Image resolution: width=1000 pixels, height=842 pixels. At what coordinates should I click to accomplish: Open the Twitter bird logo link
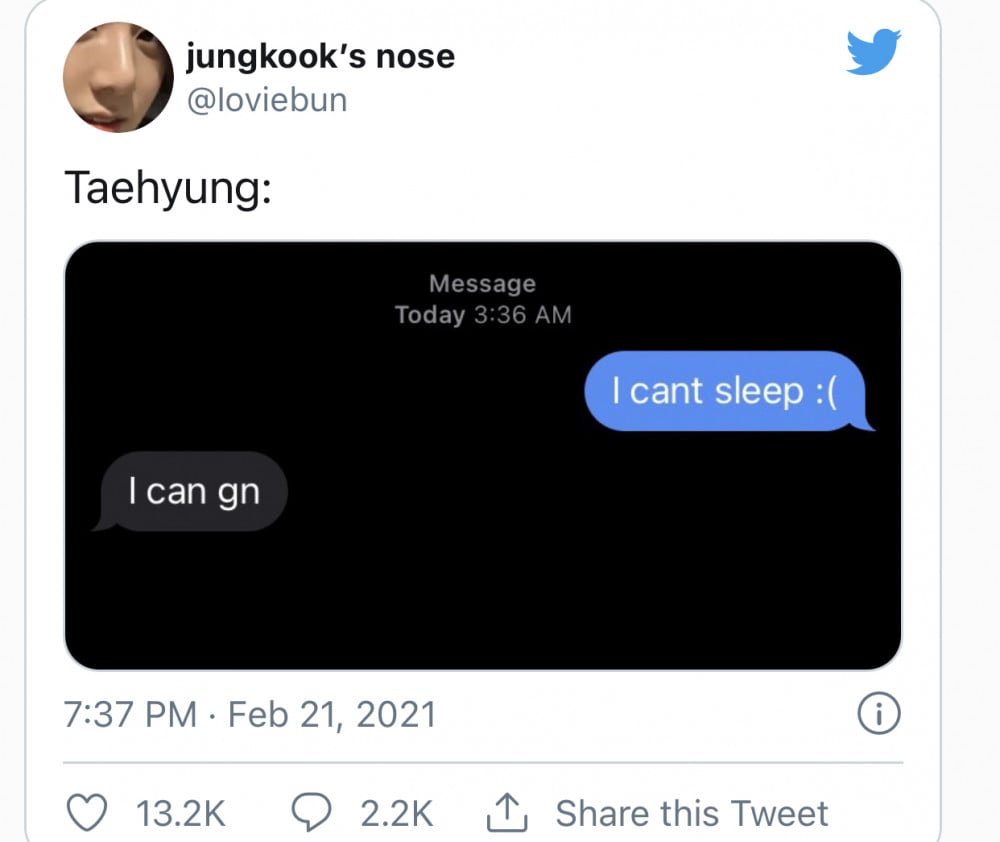tap(873, 51)
